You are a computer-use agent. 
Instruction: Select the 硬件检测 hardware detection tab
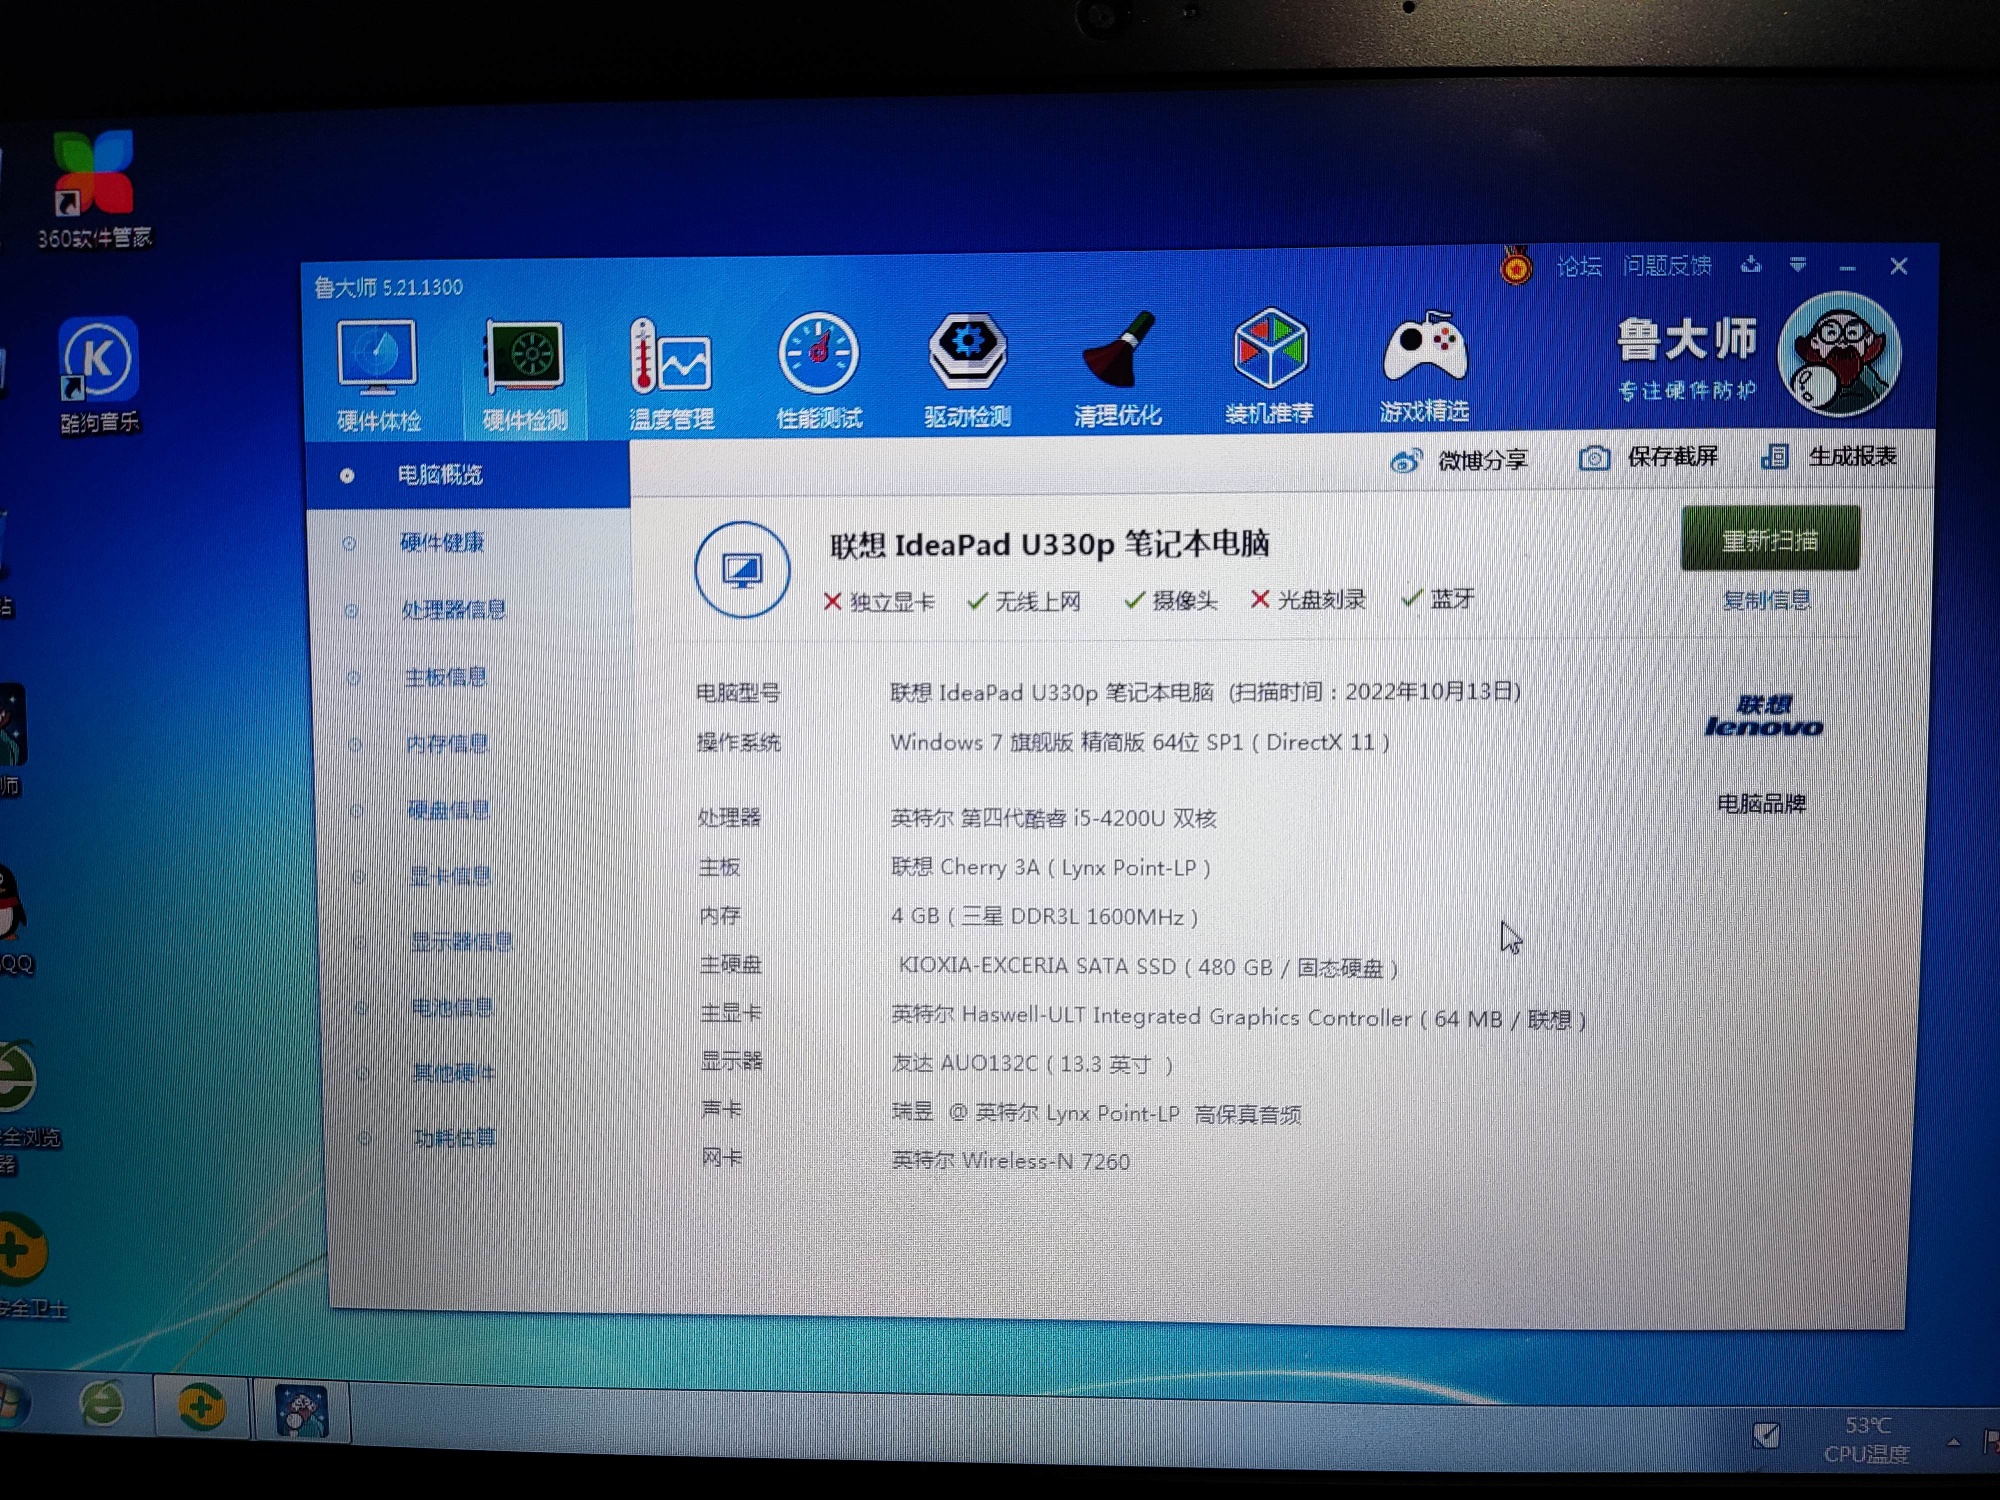pyautogui.click(x=525, y=376)
